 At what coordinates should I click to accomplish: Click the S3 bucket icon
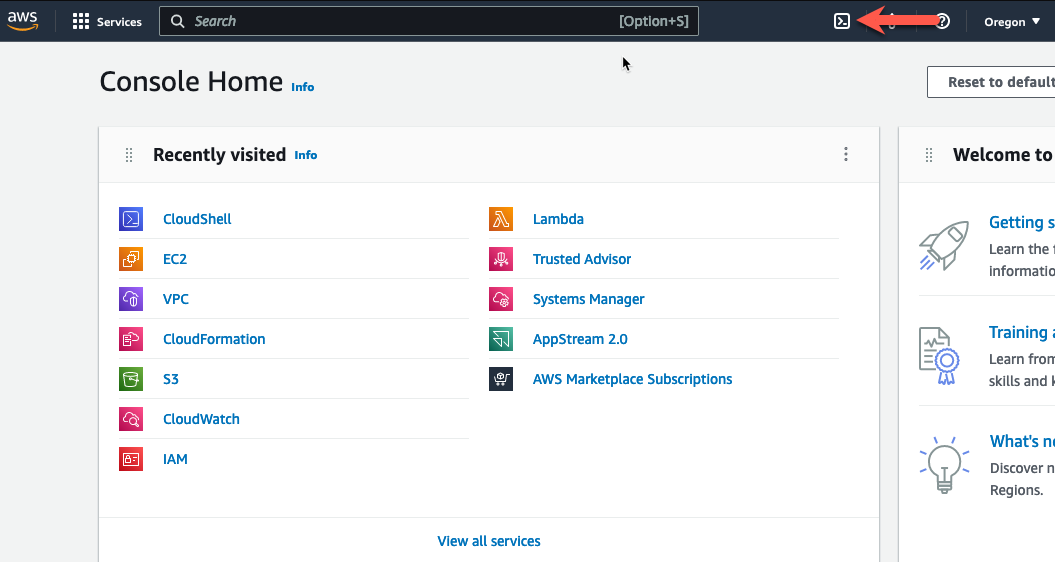click(131, 379)
